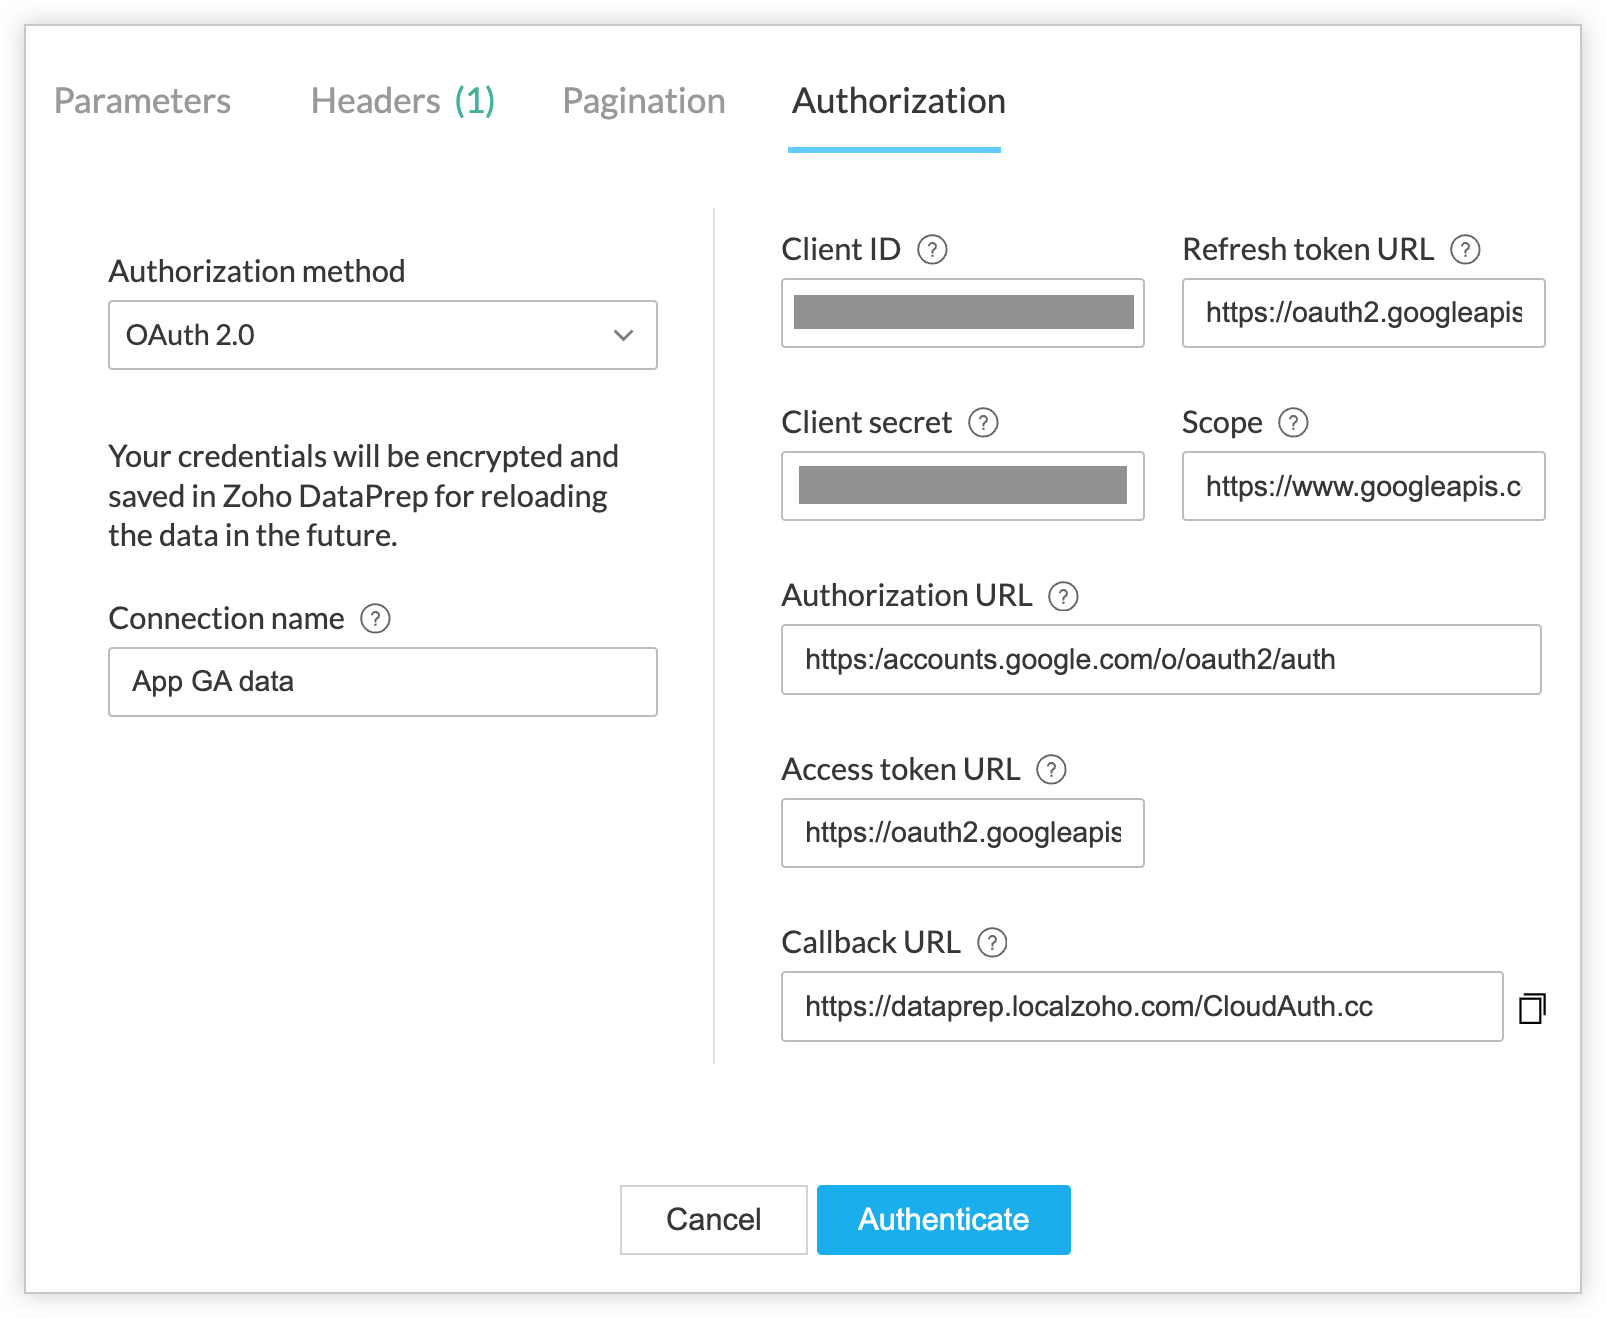Select the Authorization URL text field

[1160, 660]
